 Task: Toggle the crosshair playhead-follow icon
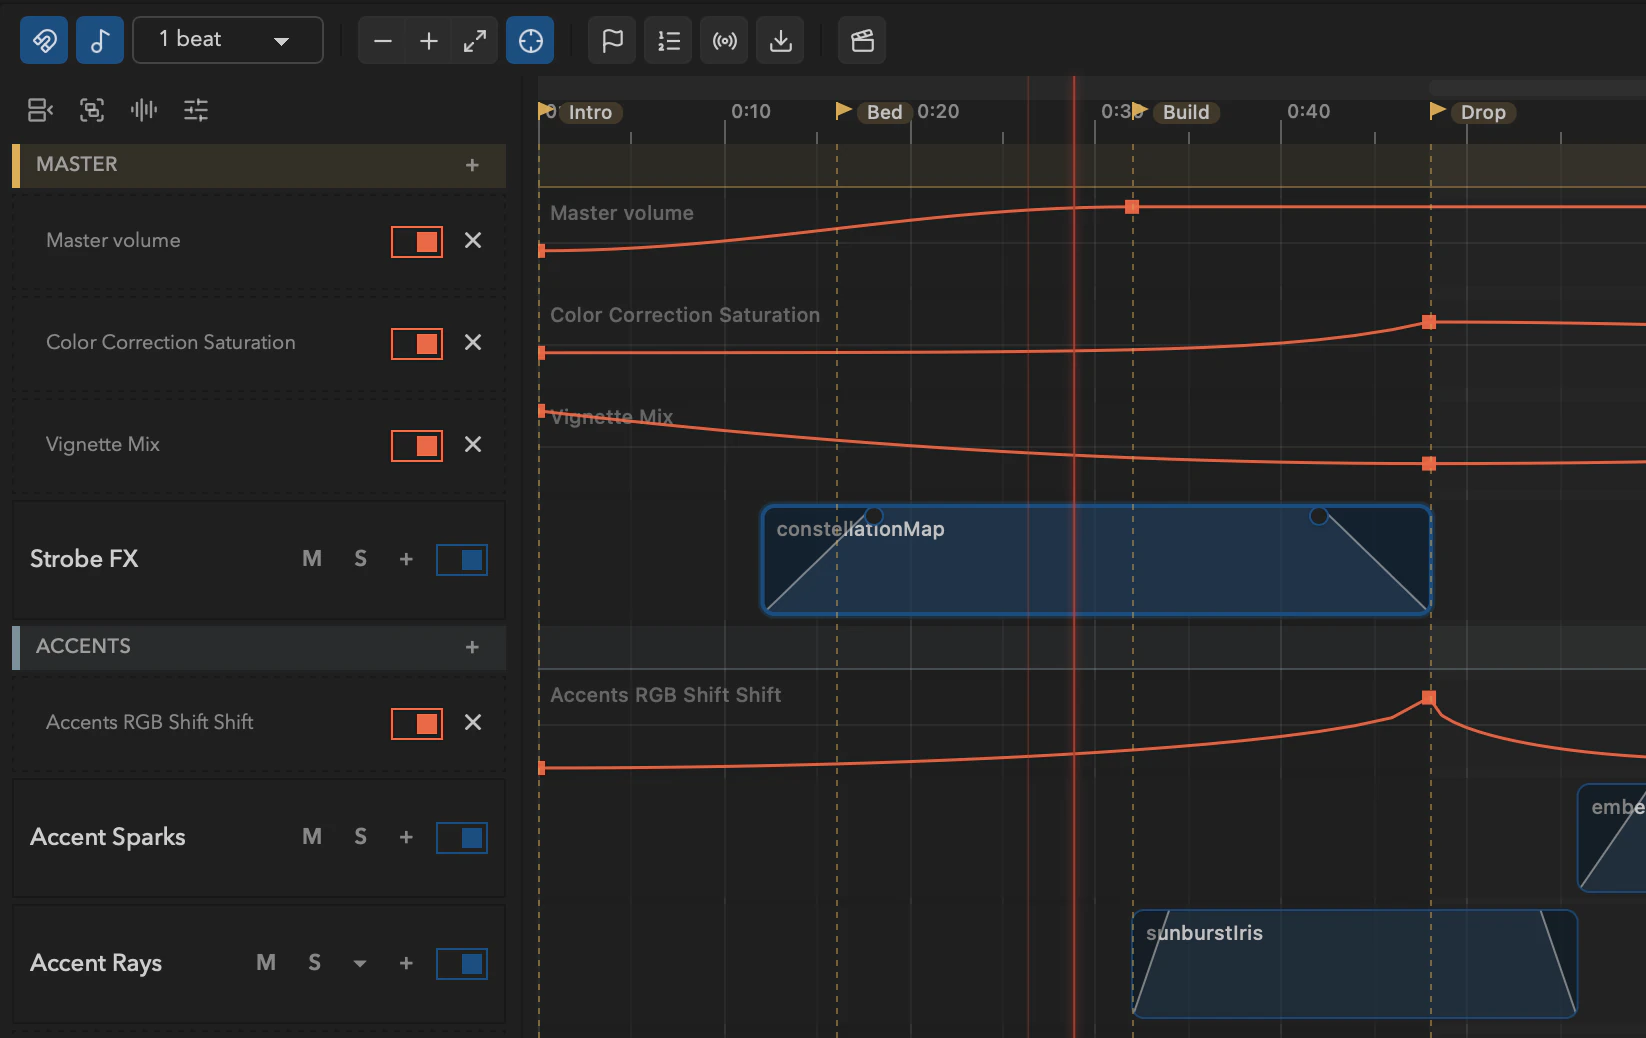click(530, 41)
